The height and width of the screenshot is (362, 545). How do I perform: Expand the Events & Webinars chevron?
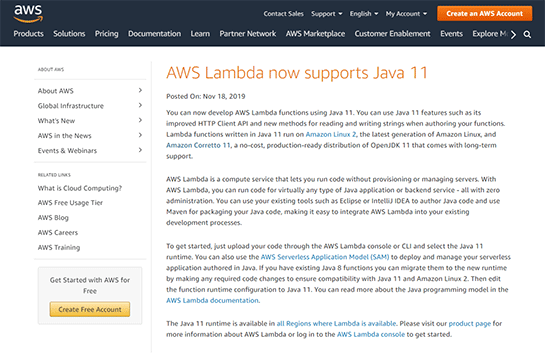coord(140,150)
